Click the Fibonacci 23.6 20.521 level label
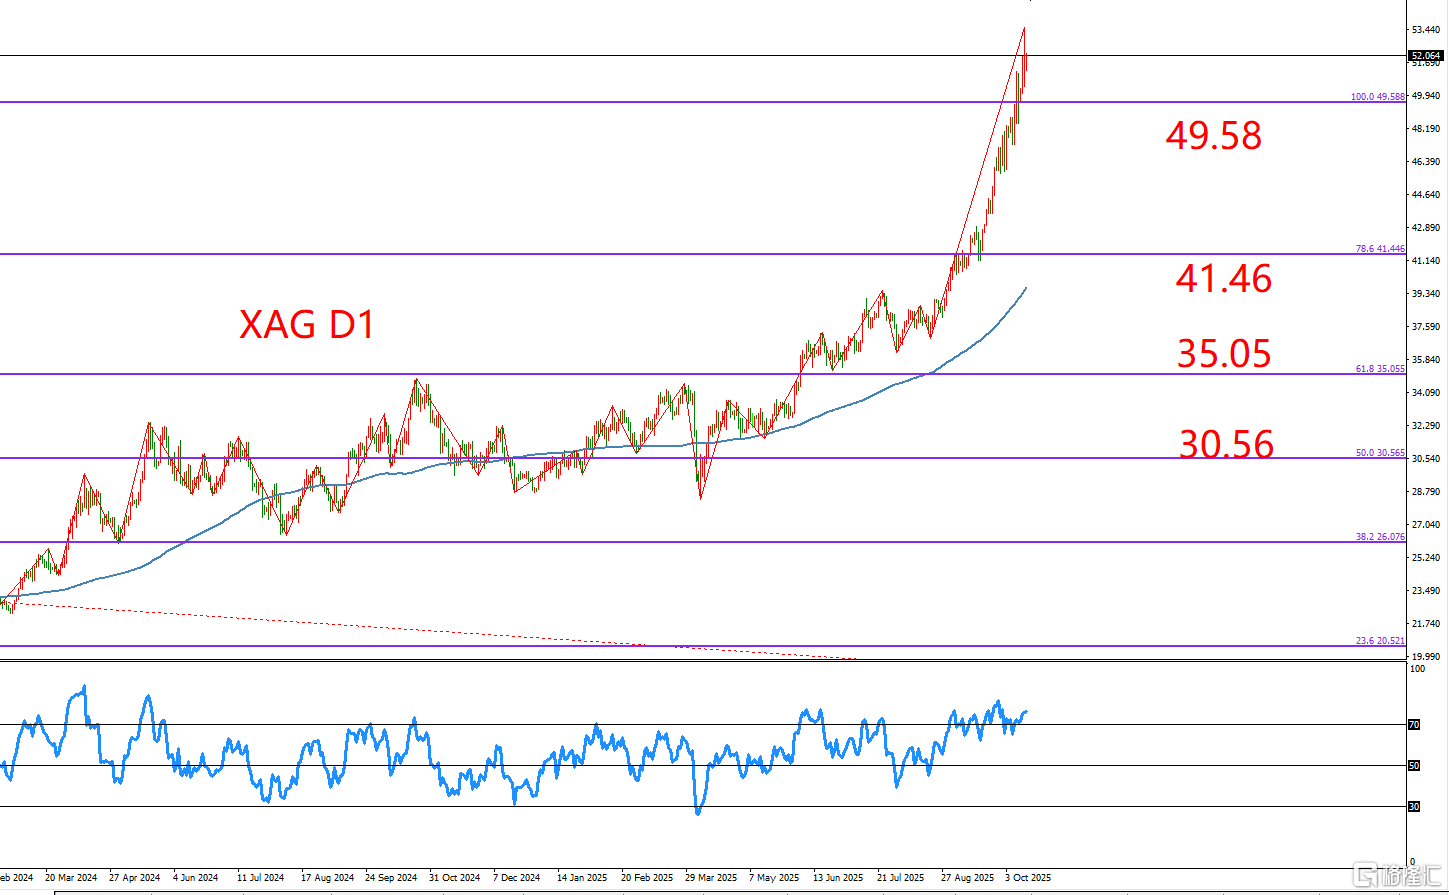 tap(1380, 641)
